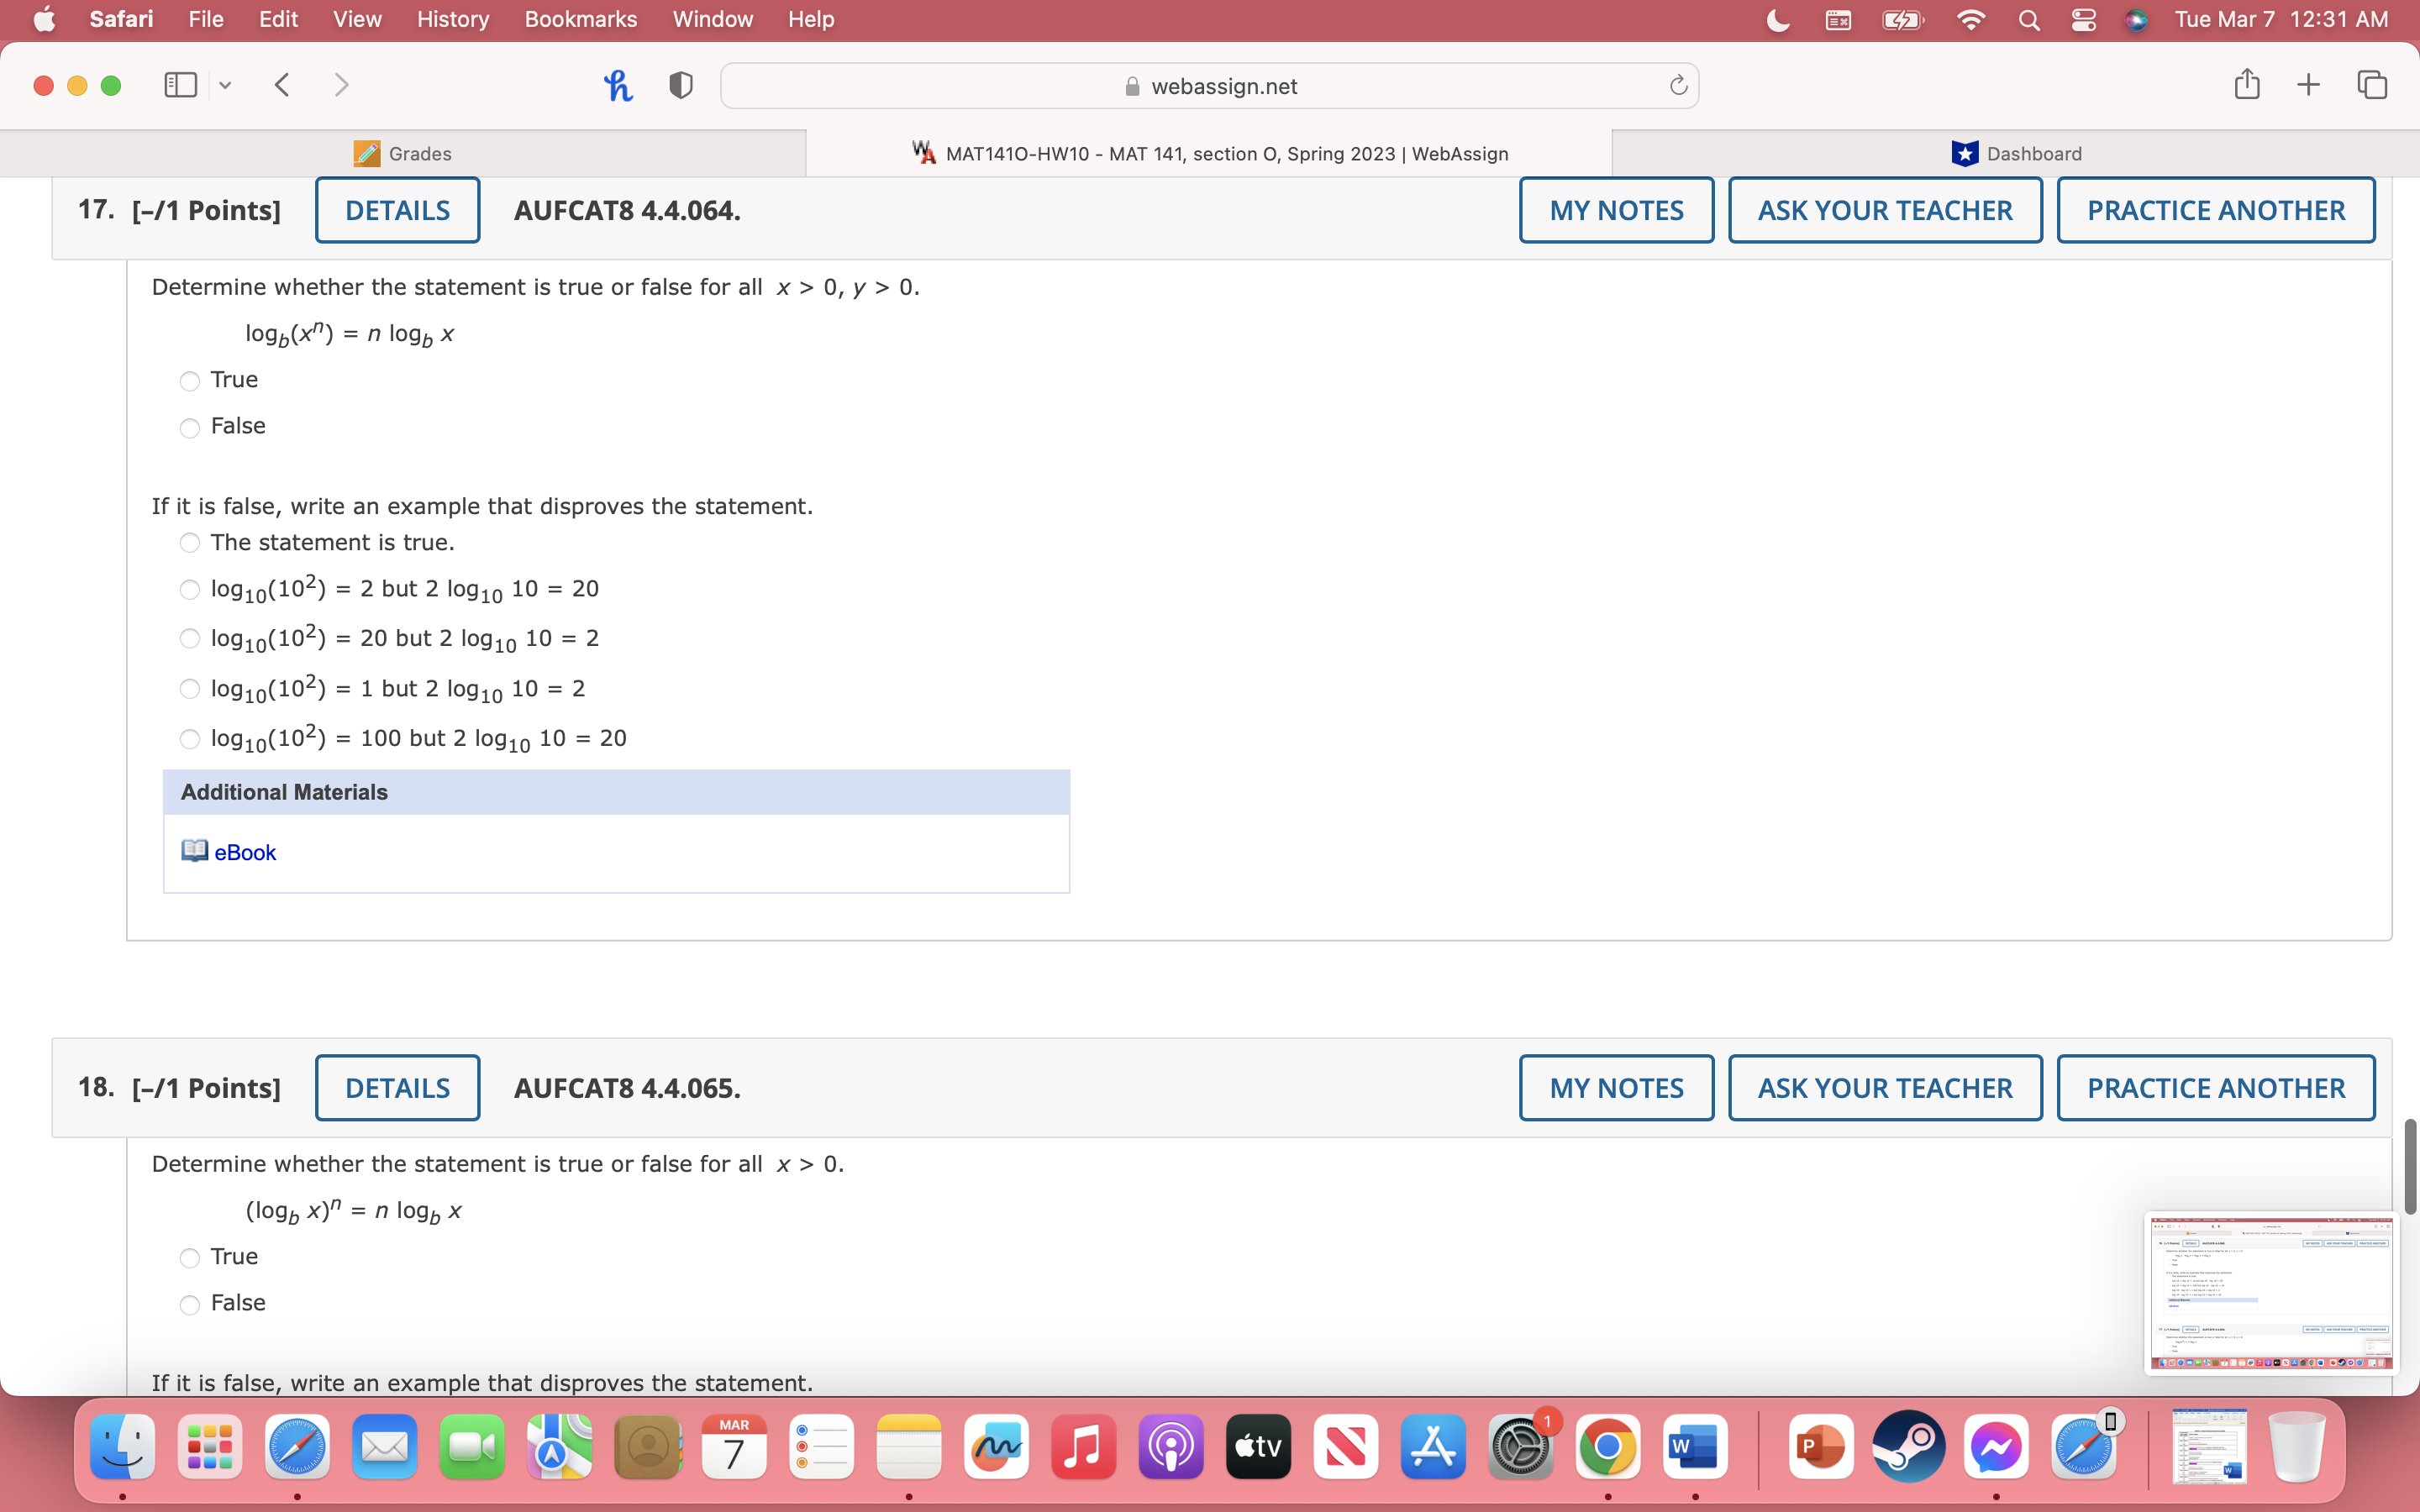Image resolution: width=2420 pixels, height=1512 pixels.
Task: Open the Handshake extension icon in toolbar
Action: tap(618, 85)
